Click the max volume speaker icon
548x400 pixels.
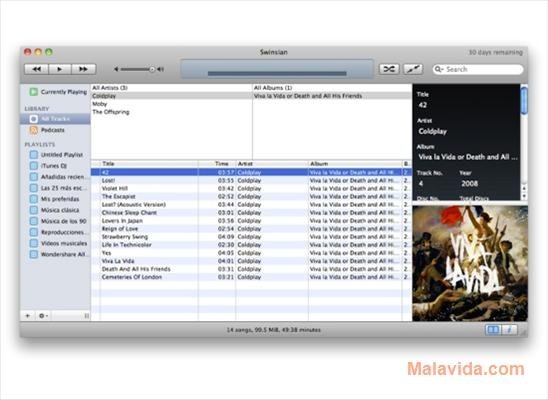(x=160, y=69)
